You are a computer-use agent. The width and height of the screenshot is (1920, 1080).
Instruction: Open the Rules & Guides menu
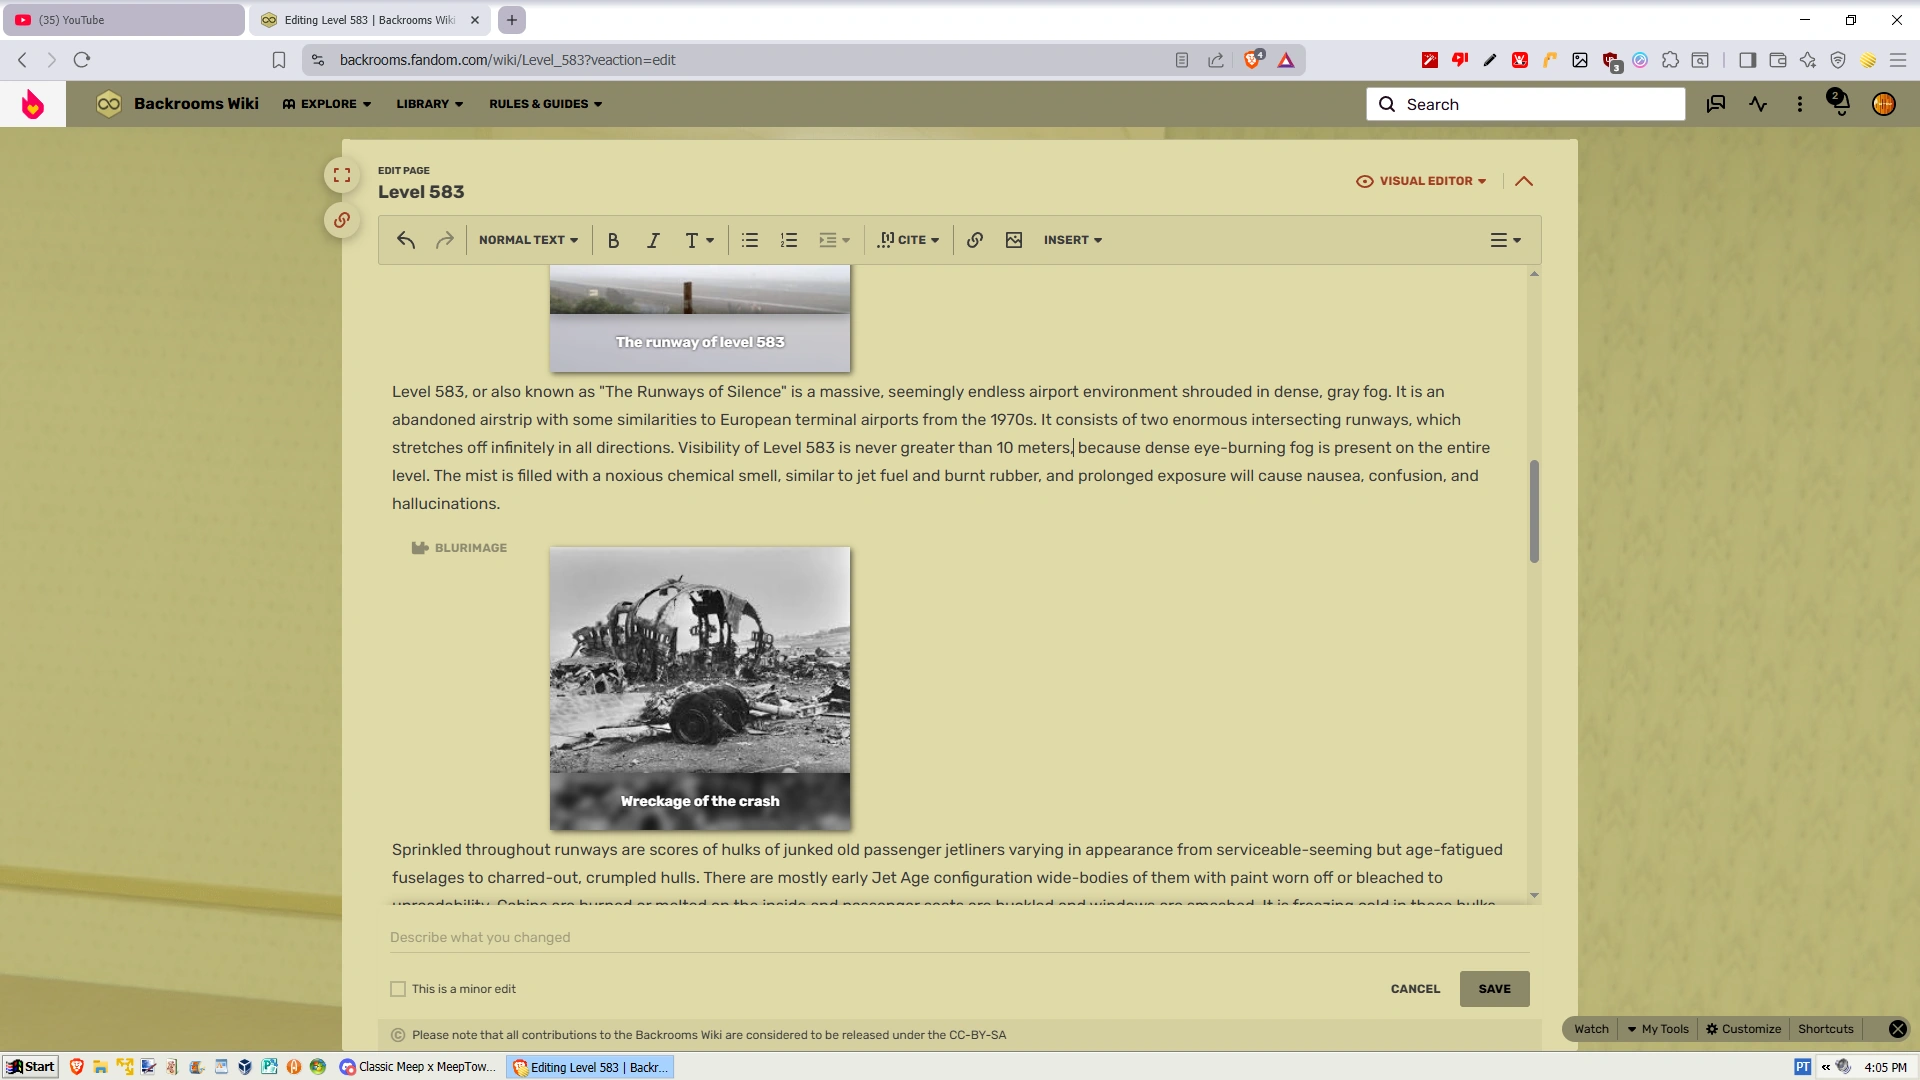tap(544, 104)
